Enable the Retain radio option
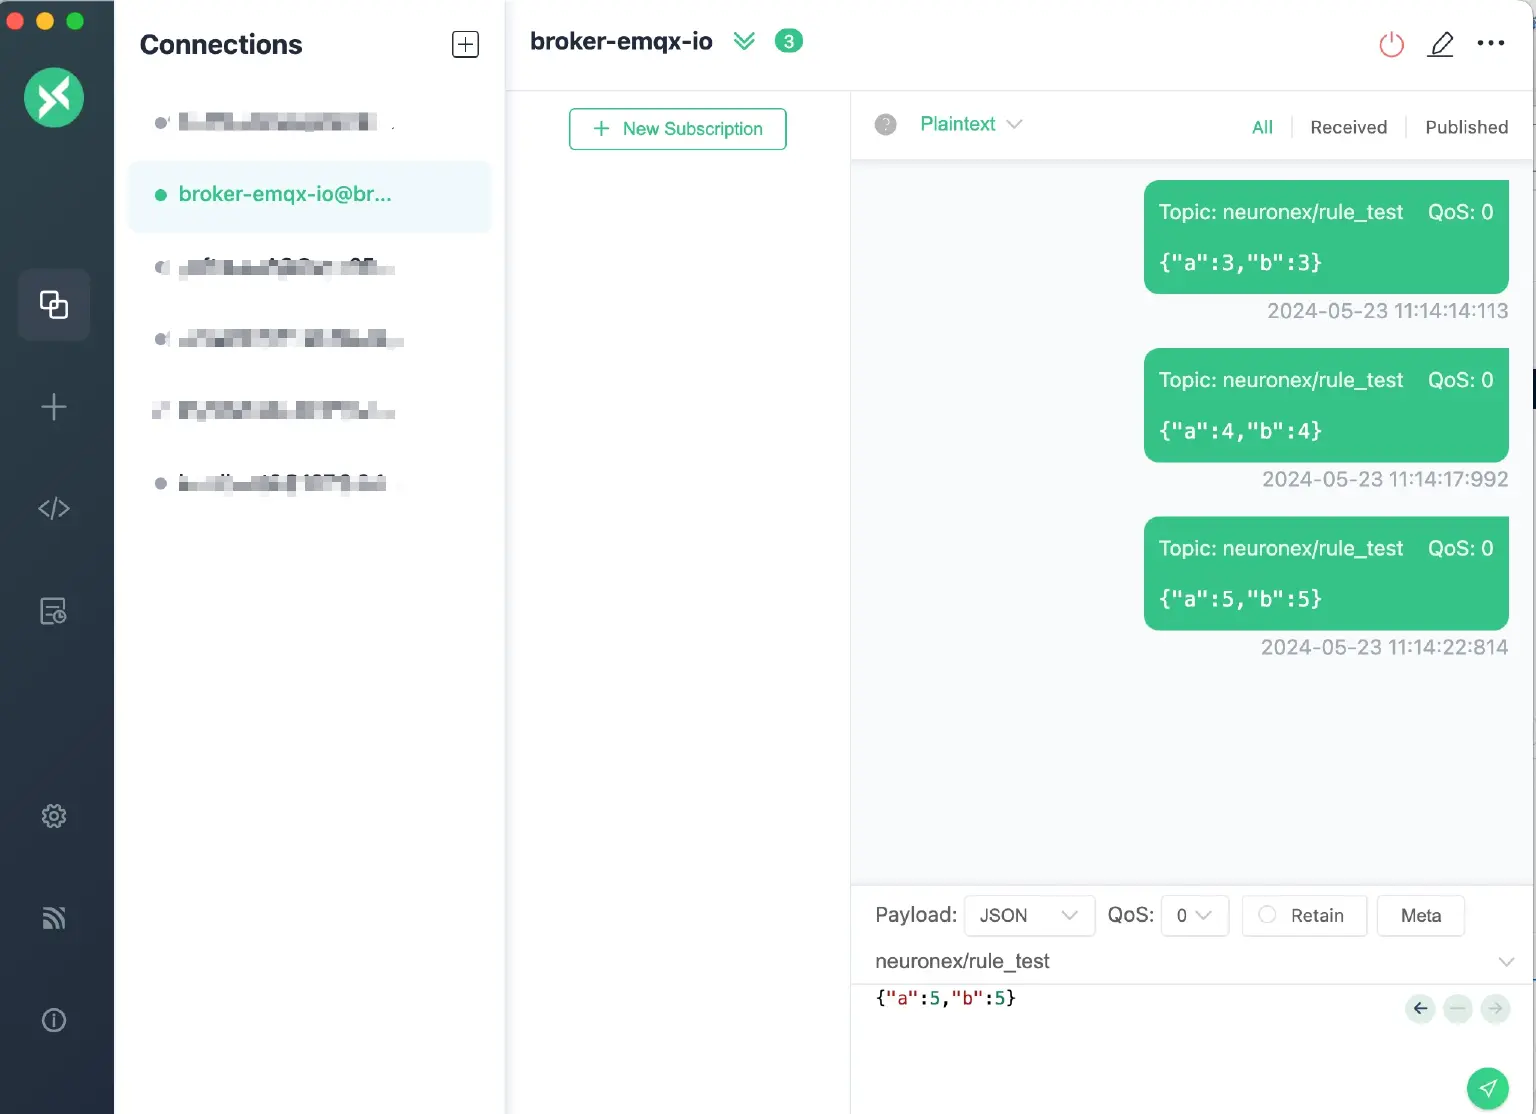Image resolution: width=1536 pixels, height=1114 pixels. [1267, 915]
